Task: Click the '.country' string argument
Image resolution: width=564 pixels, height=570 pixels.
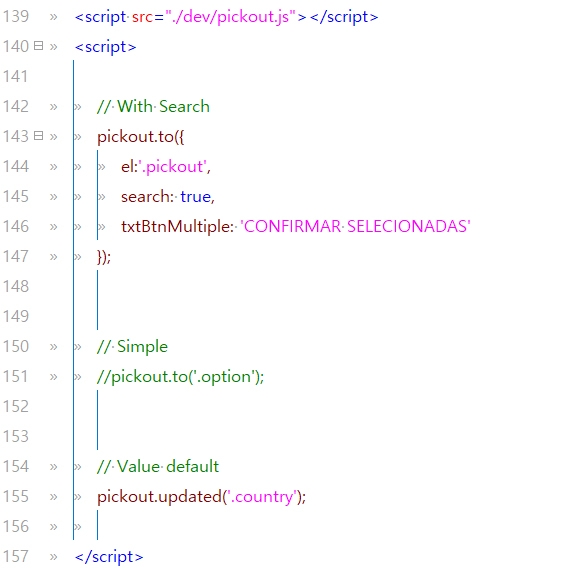Action: coord(262,497)
